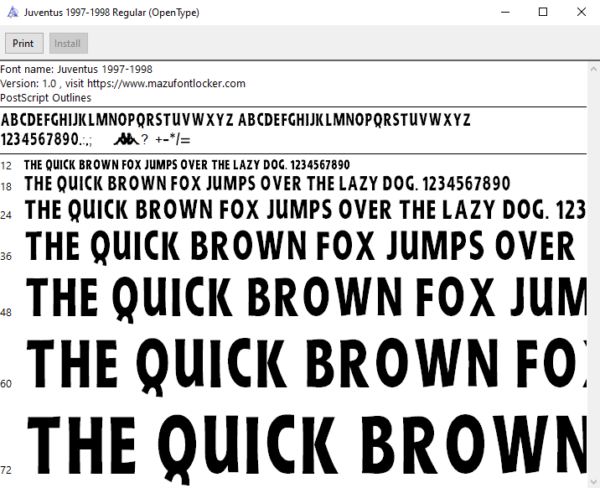Click the window title 'Juventus 1997-1998 Regular (OpenType)'

click(112, 13)
